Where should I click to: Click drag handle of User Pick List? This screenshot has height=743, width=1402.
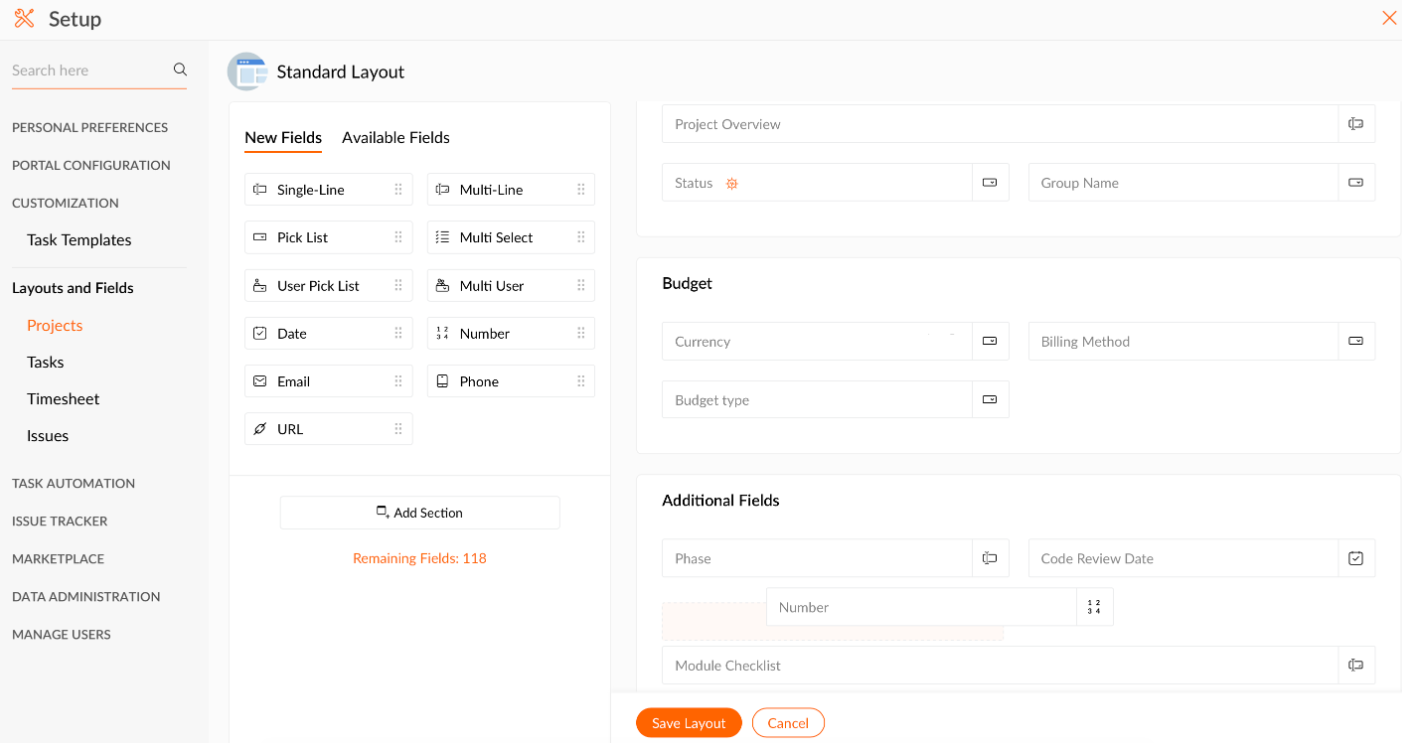click(398, 285)
